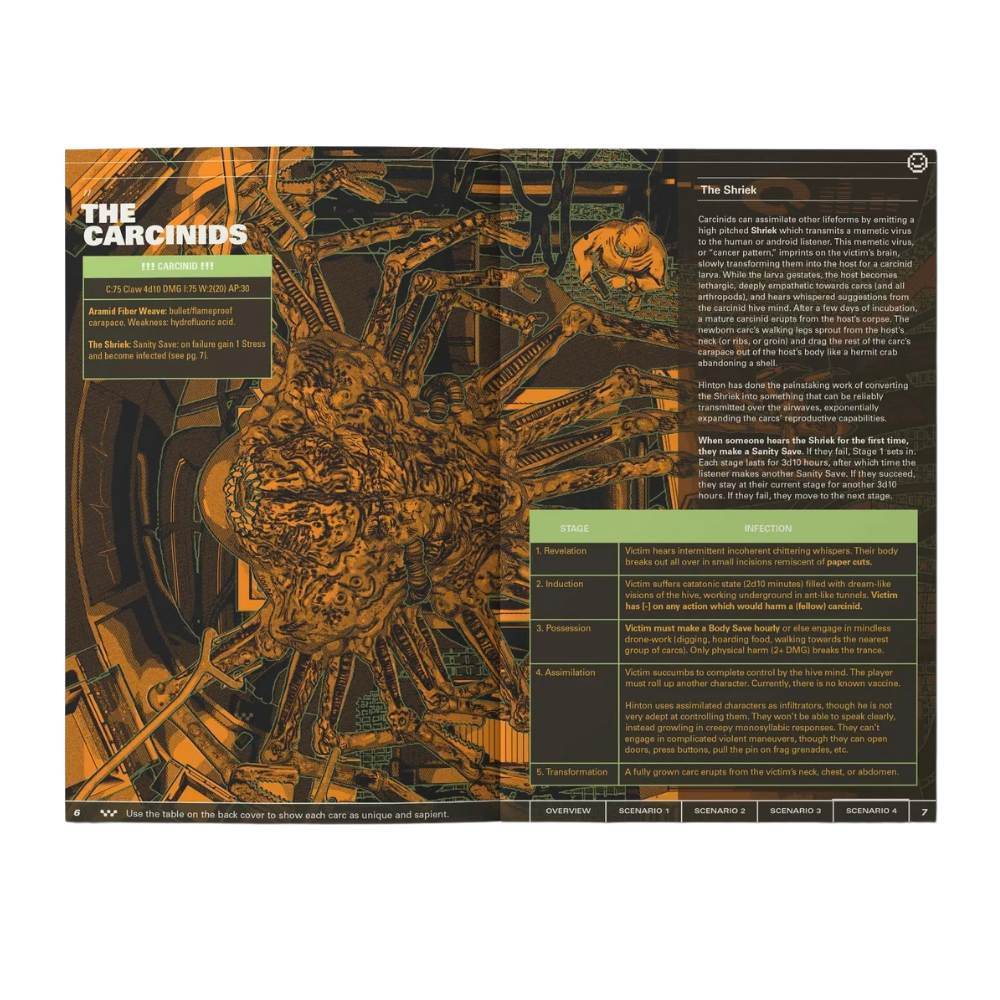Select the 2. Induction stage cell

[574, 598]
